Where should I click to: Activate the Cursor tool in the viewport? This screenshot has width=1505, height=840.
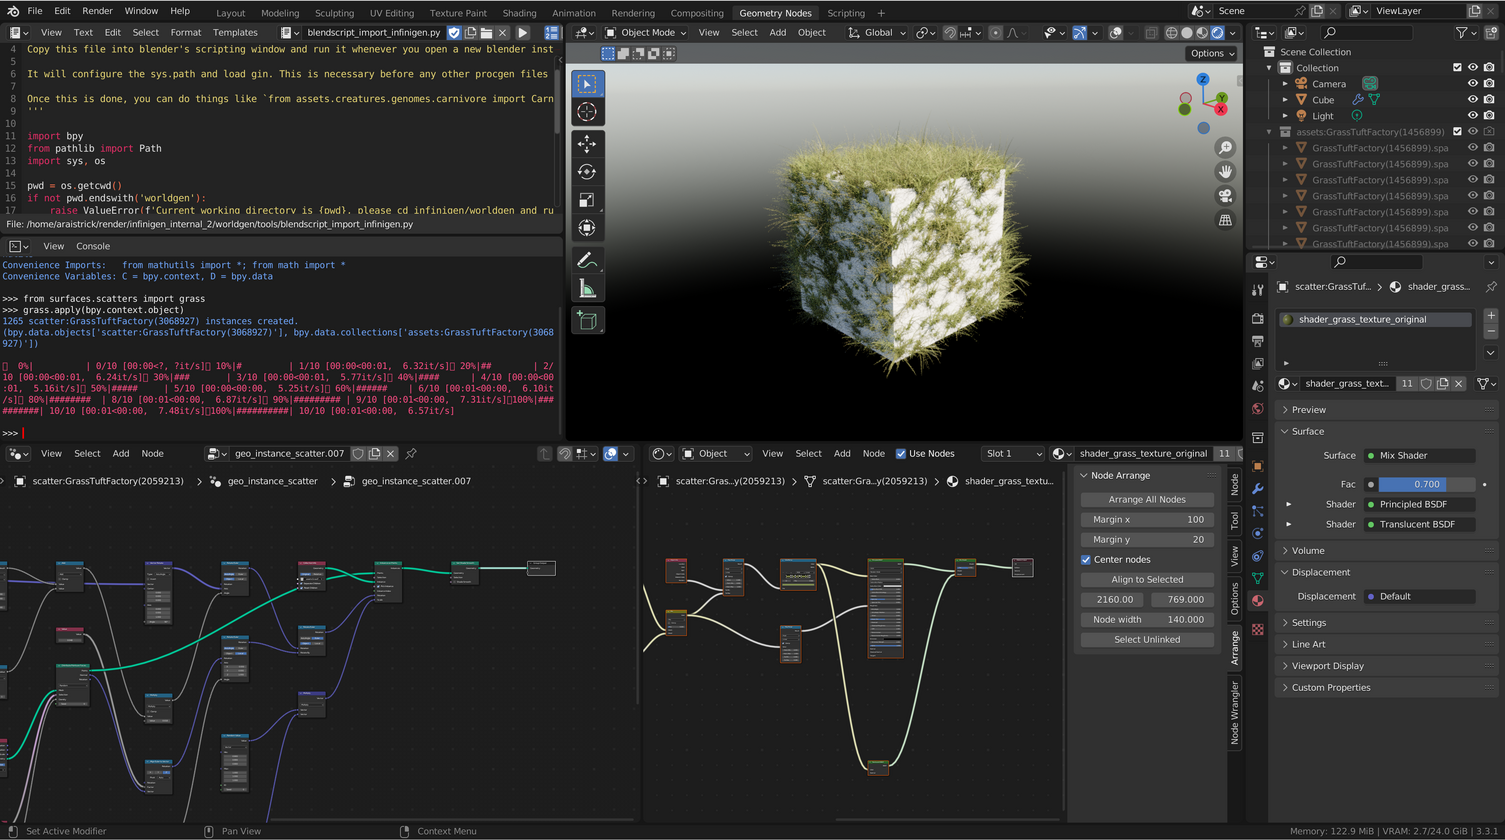point(587,112)
